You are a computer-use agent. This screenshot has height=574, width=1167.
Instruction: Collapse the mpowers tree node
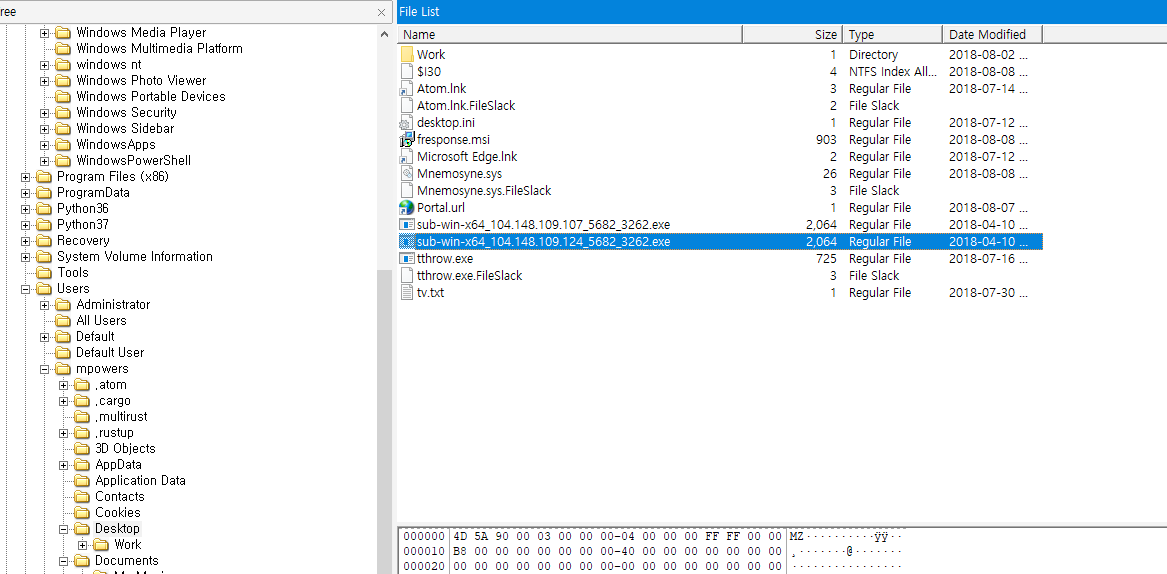coord(45,369)
